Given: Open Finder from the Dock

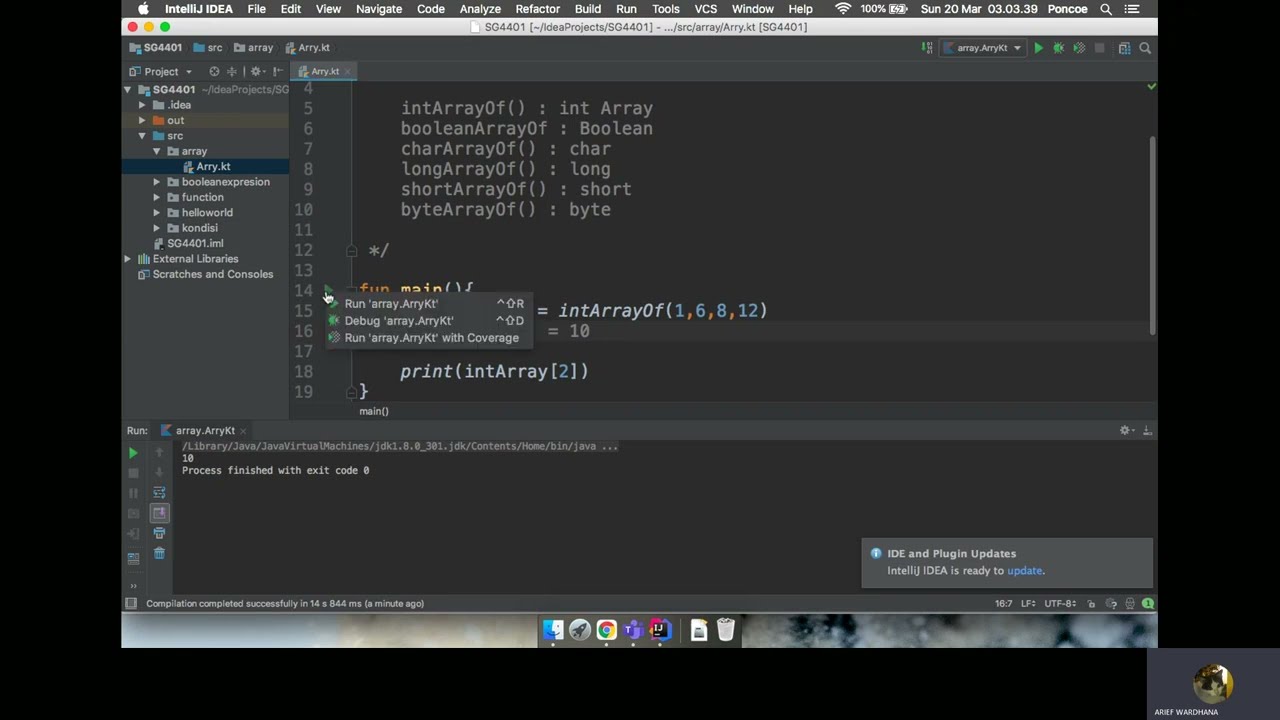Looking at the screenshot, I should (x=553, y=630).
